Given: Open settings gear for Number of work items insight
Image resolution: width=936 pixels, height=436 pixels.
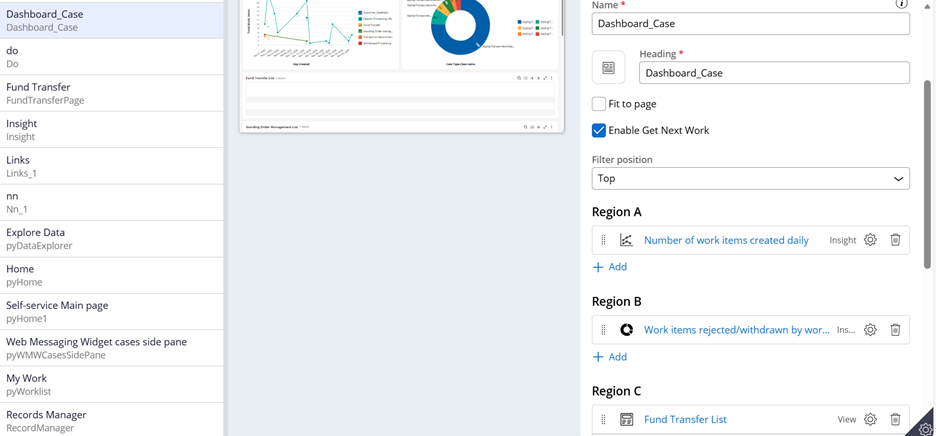Looking at the screenshot, I should [870, 240].
